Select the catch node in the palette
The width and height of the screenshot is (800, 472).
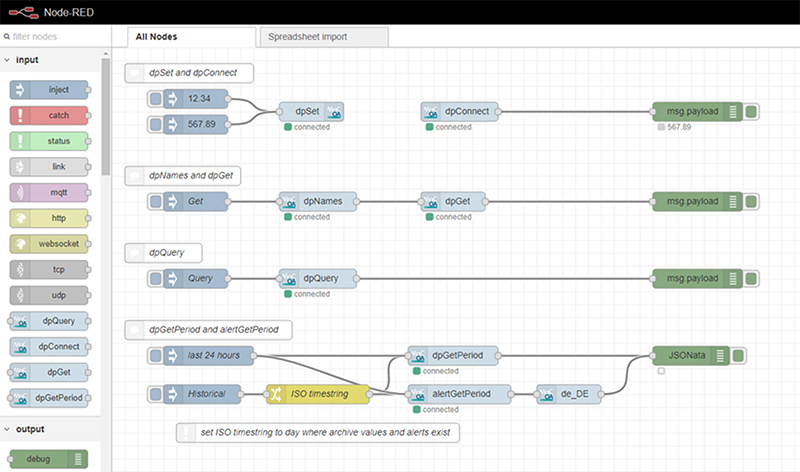50,115
